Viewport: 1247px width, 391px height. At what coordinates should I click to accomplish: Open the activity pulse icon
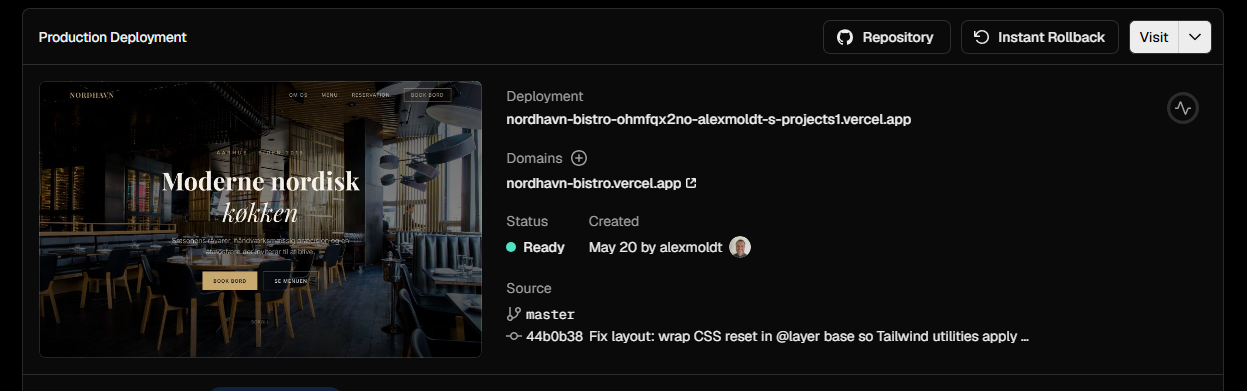[1183, 108]
